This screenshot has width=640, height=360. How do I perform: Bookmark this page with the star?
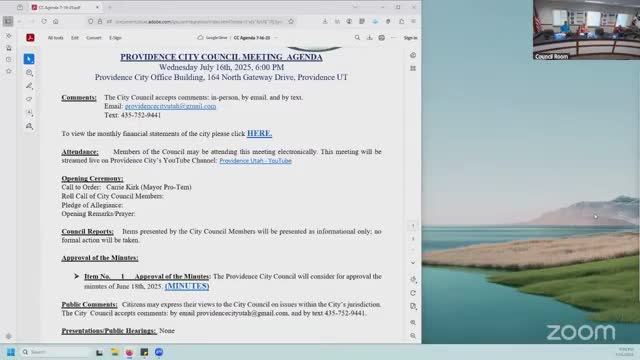(291, 21)
